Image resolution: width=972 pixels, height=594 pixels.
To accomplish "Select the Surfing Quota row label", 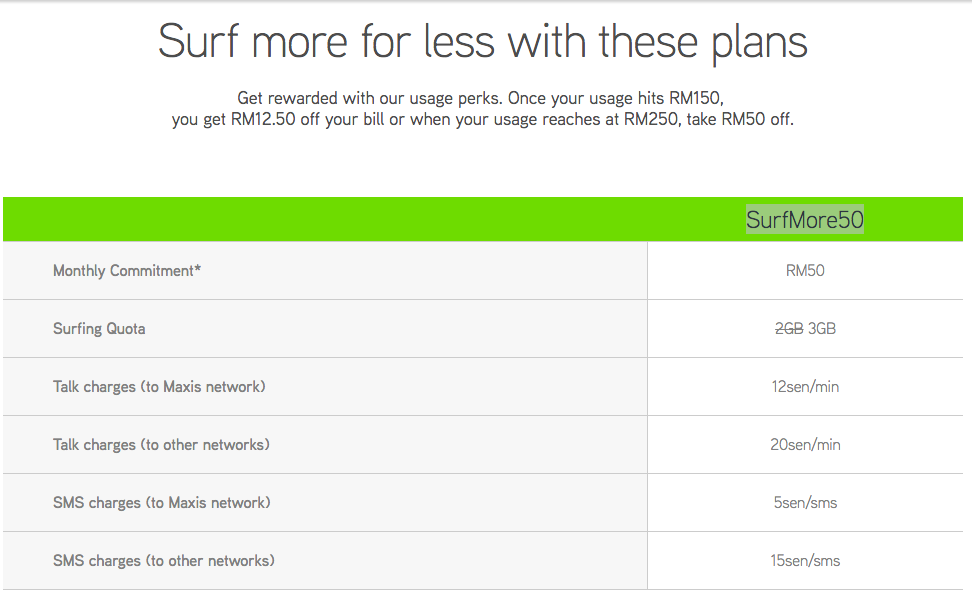I will pos(99,329).
